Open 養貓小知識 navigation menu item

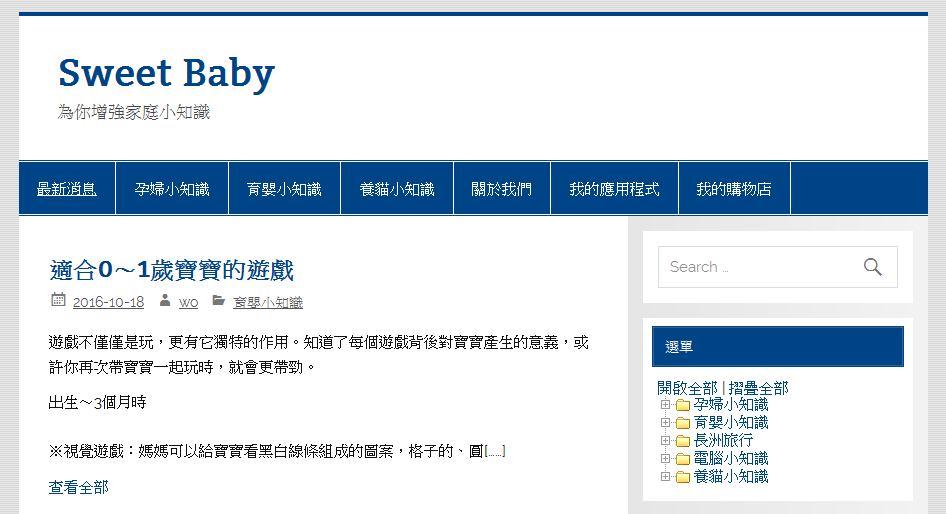coord(397,189)
